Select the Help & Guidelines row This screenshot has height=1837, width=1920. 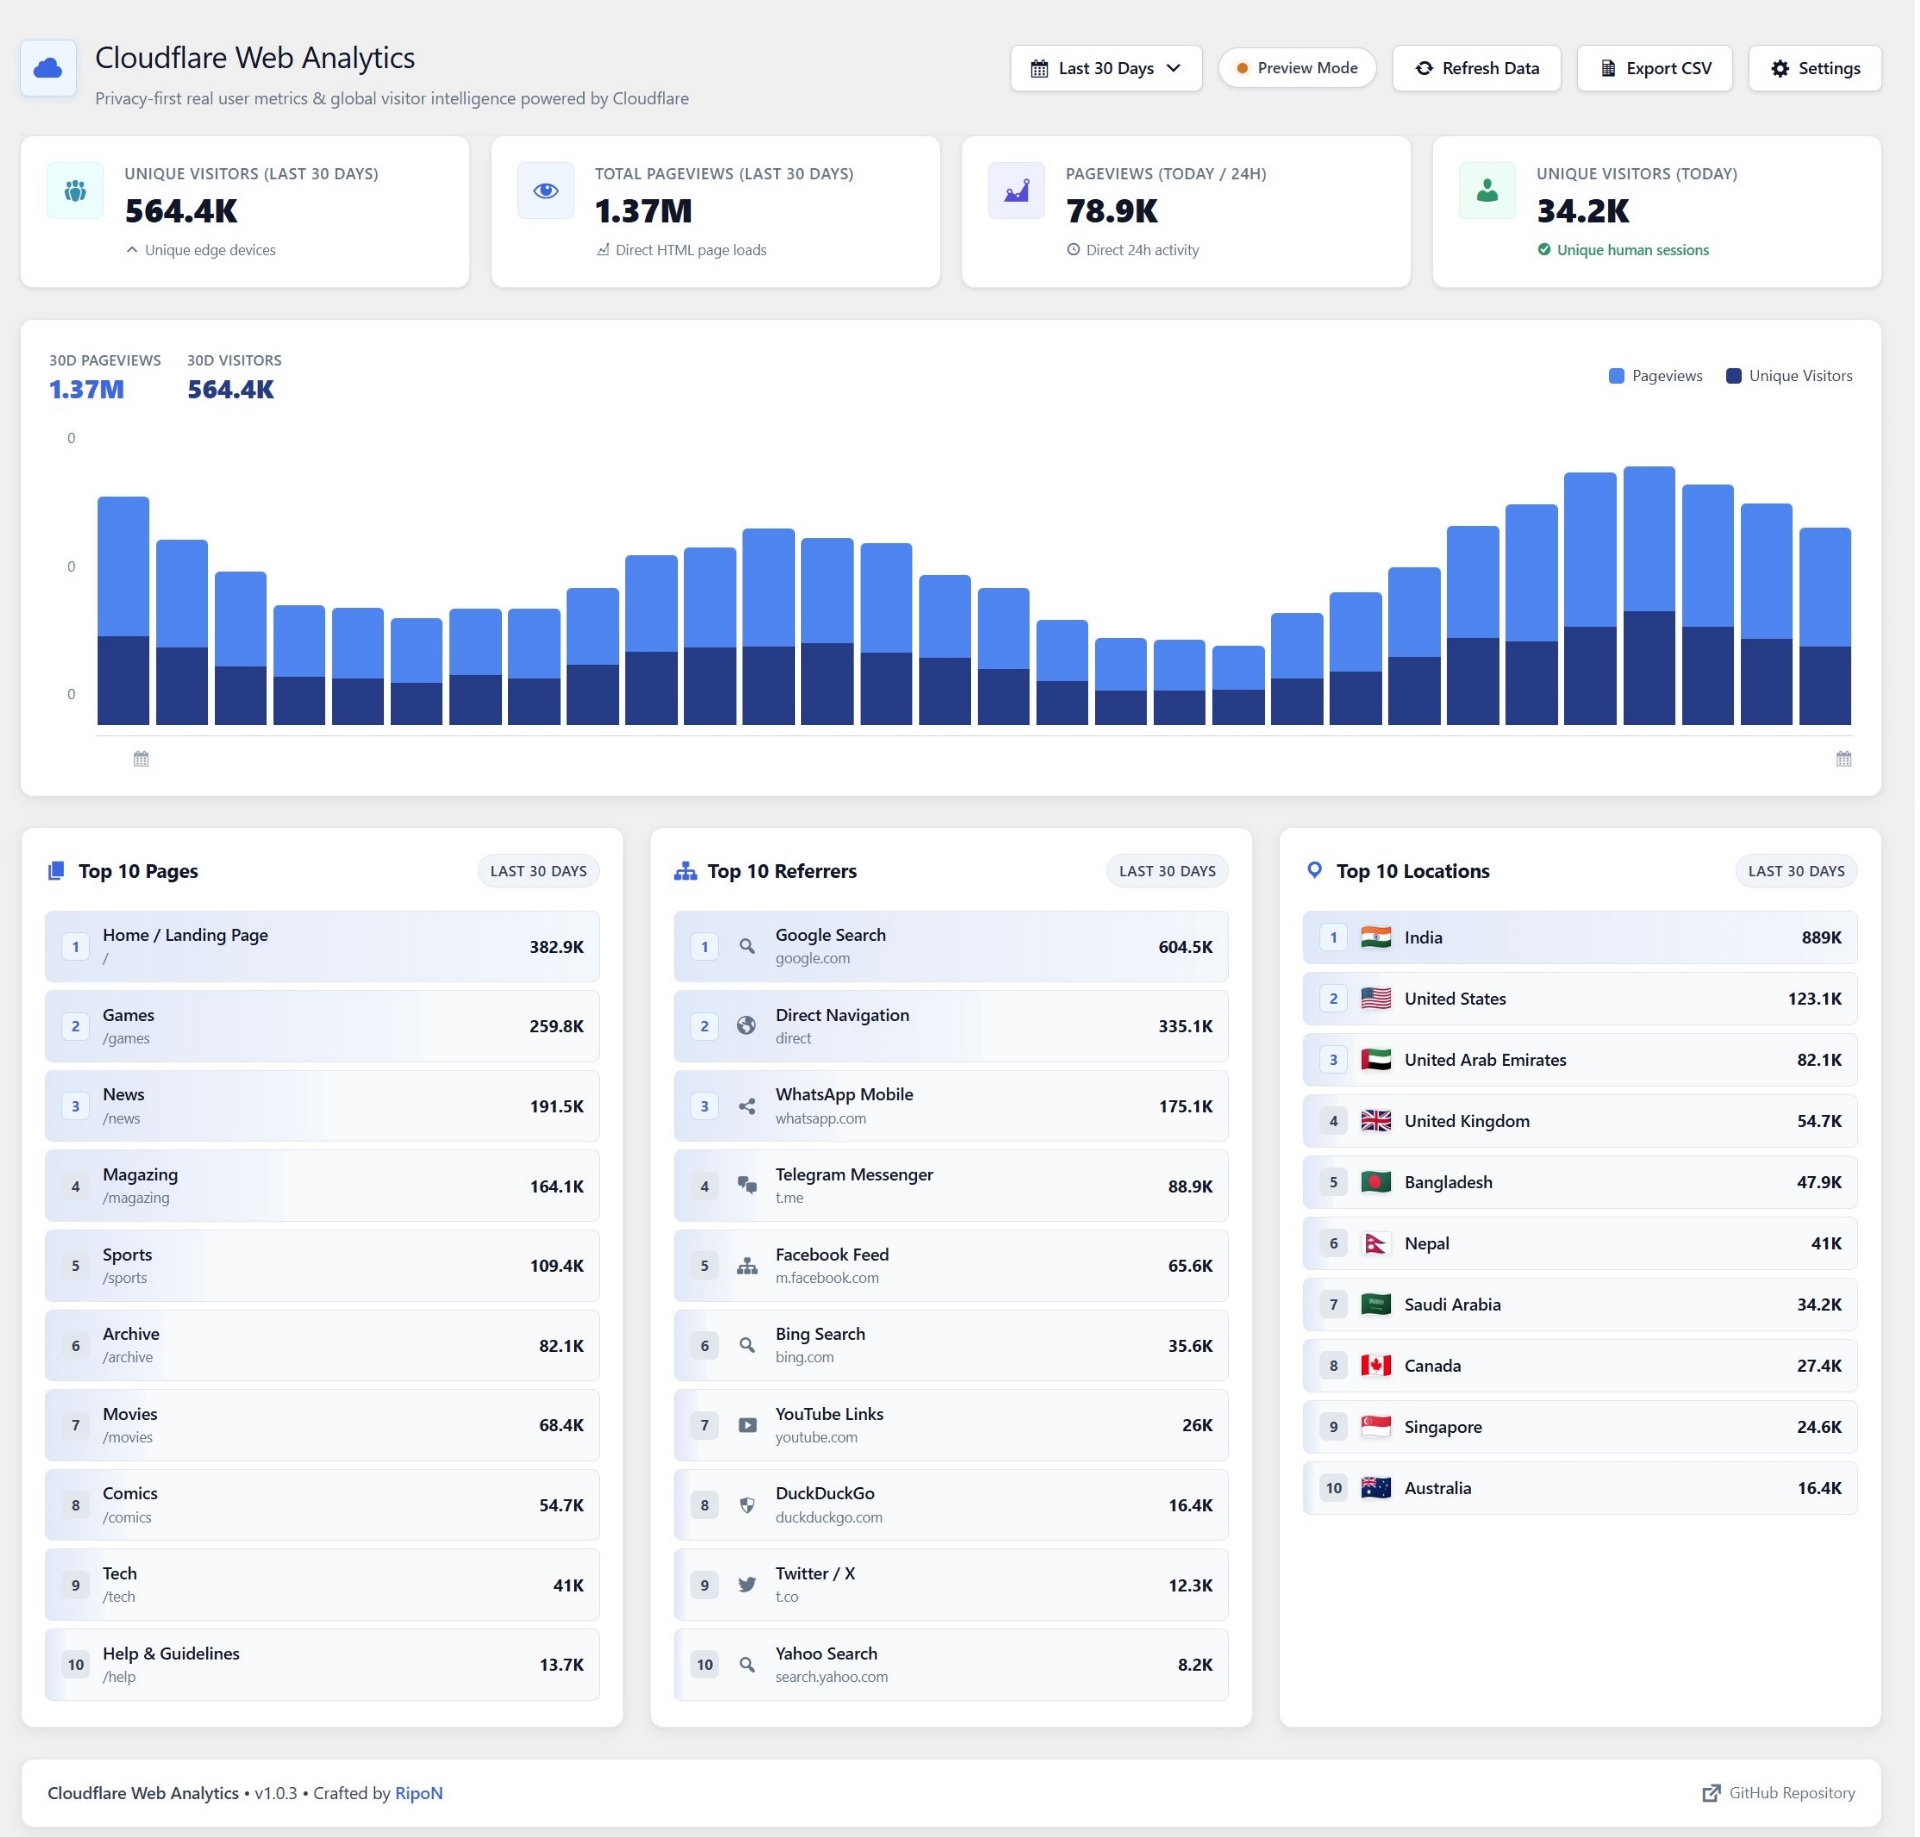(322, 1665)
